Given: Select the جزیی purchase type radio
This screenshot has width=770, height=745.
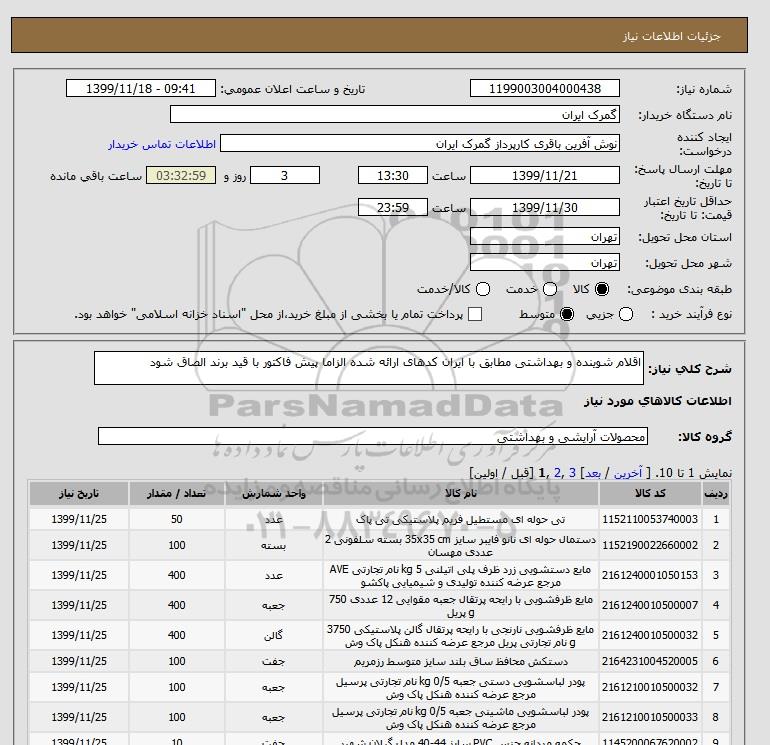Looking at the screenshot, I should [x=626, y=314].
